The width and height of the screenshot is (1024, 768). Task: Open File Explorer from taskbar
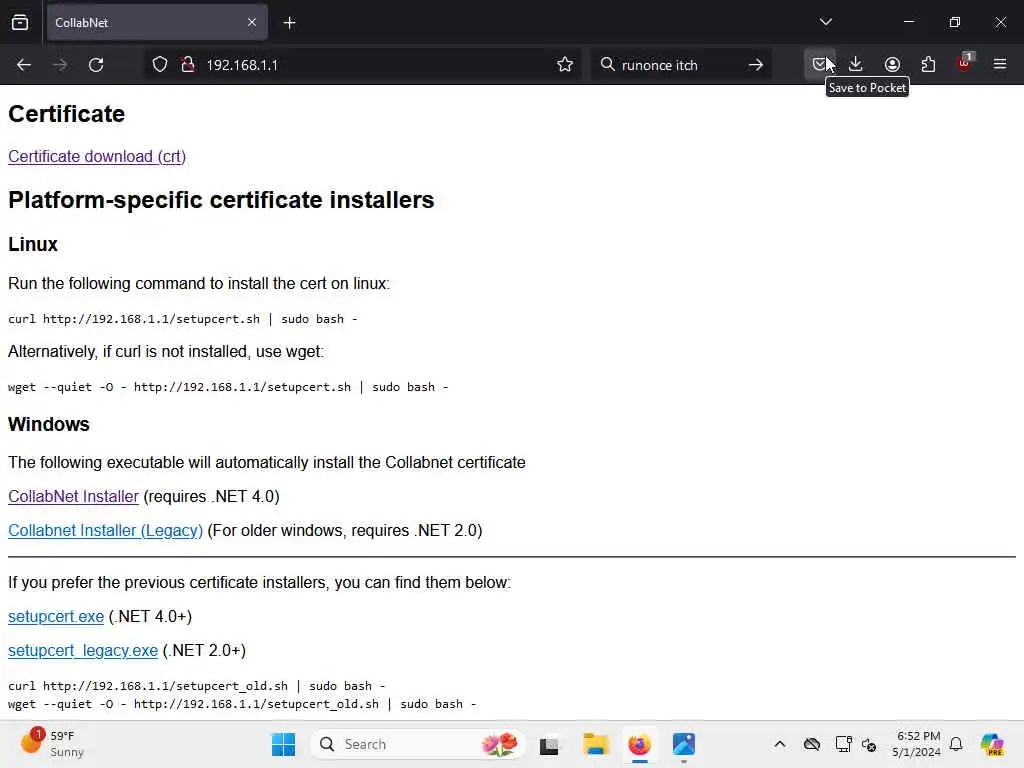(595, 744)
